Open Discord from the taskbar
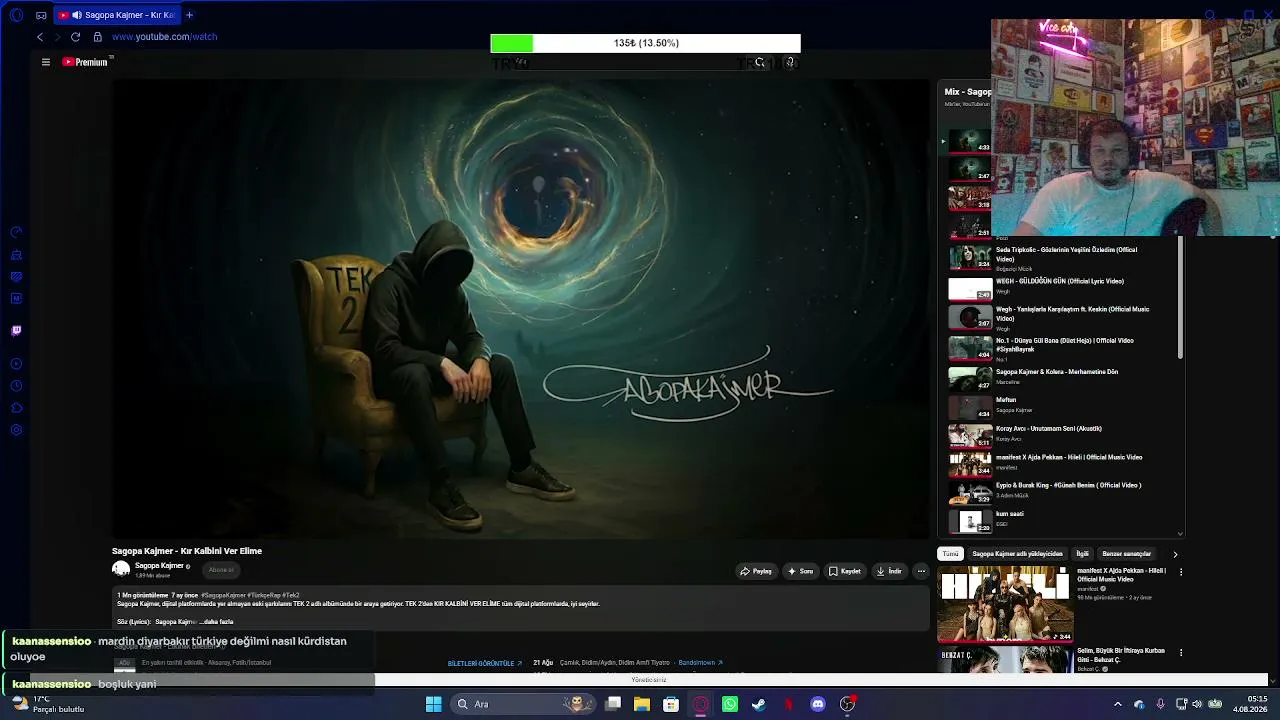This screenshot has height=720, width=1280. (818, 704)
